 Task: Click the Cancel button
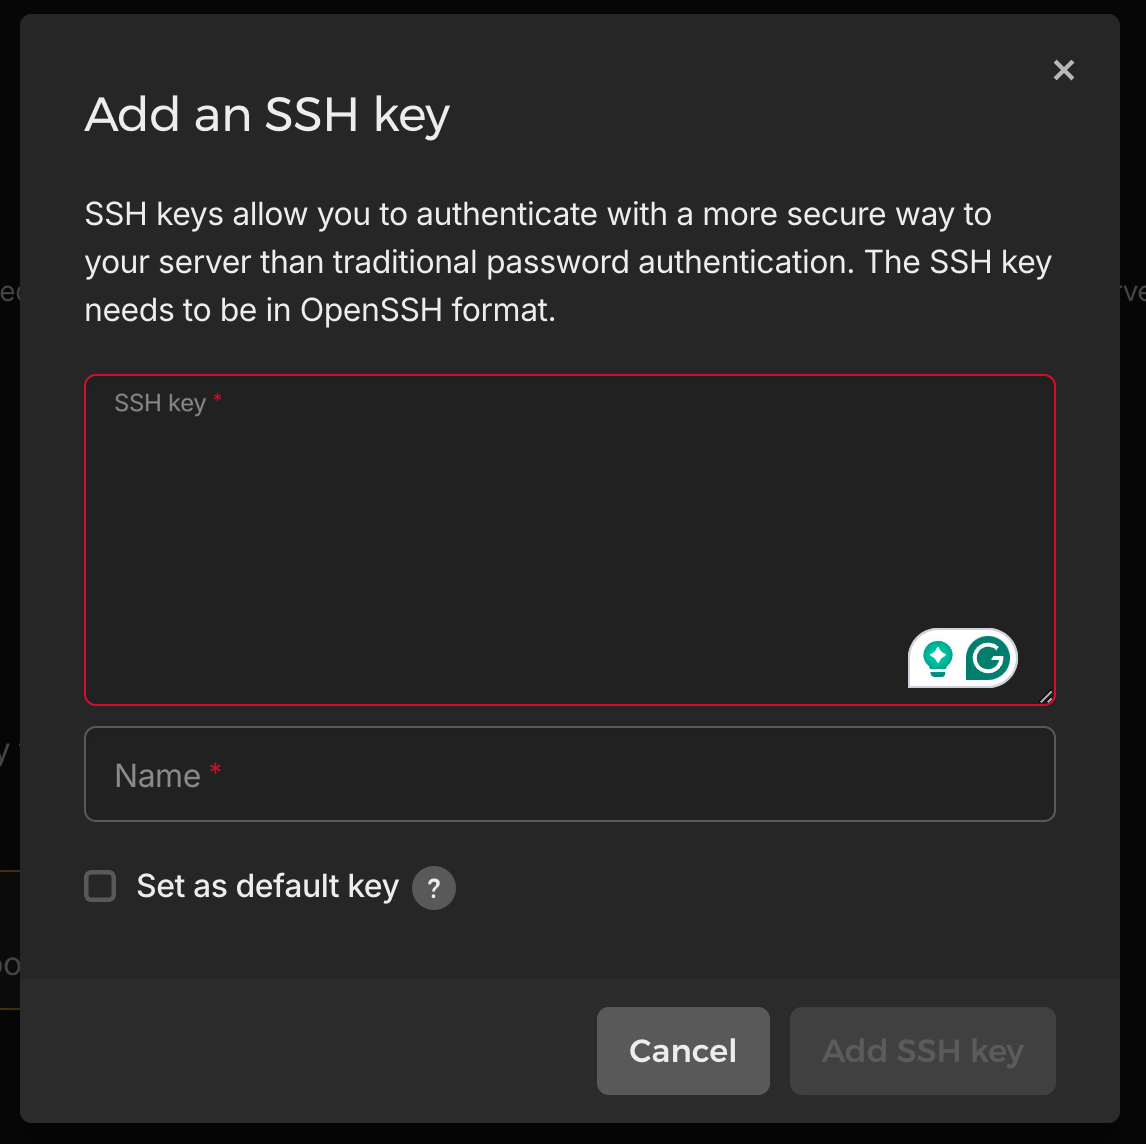tap(683, 1051)
